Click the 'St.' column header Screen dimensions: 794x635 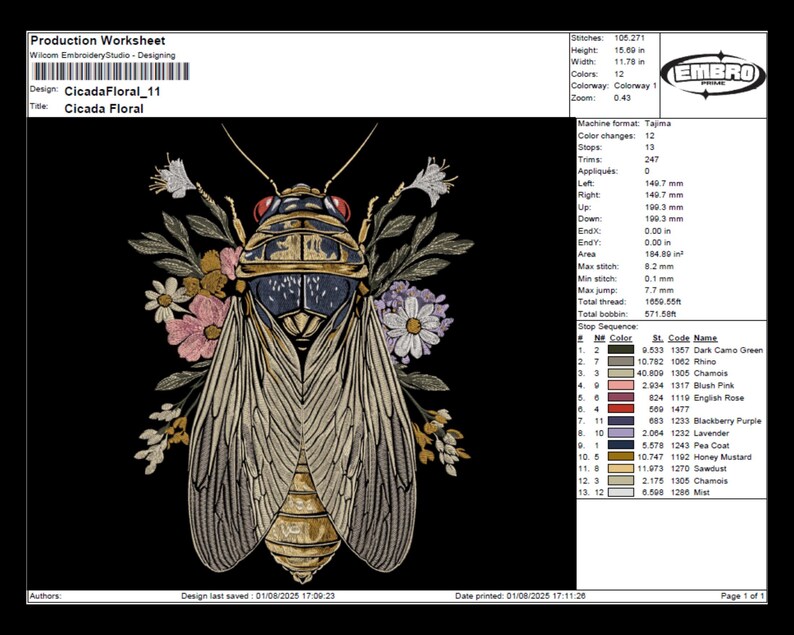658,338
